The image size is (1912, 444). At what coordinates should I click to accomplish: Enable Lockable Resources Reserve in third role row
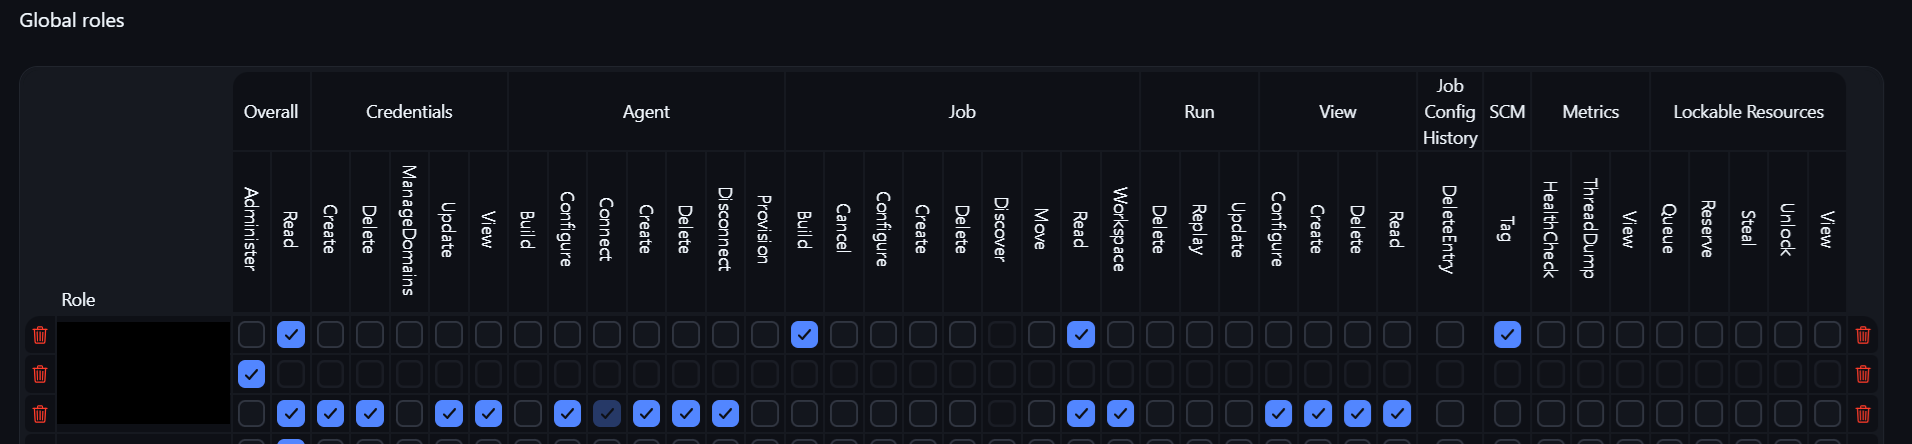[x=1709, y=413]
